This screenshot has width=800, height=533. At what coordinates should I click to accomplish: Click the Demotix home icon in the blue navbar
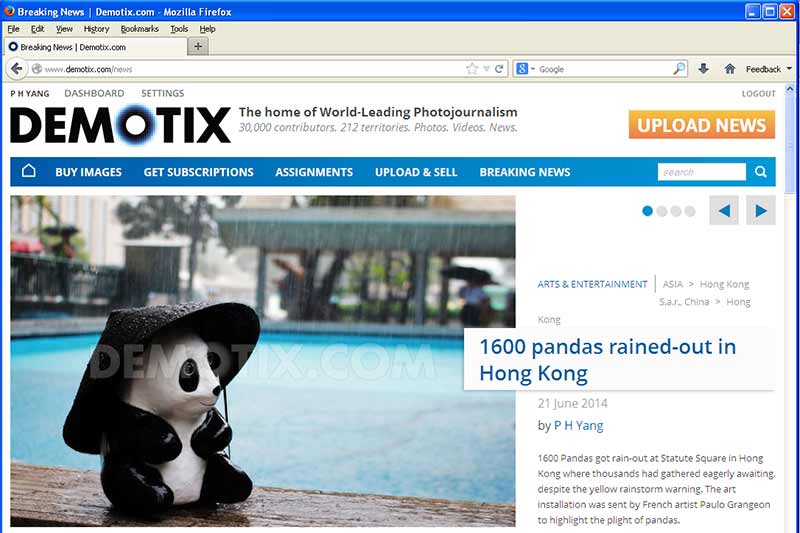coord(29,171)
